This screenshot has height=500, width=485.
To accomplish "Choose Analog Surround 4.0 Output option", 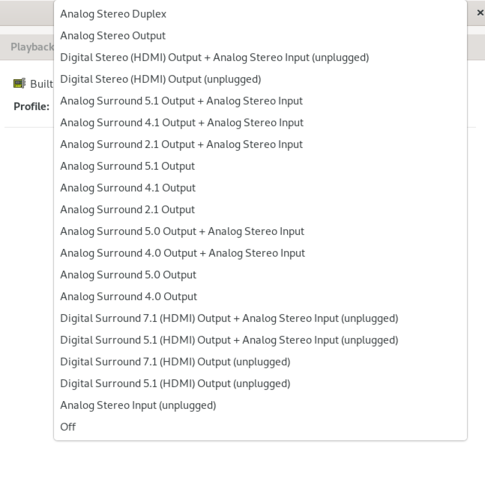I will [x=260, y=297].
